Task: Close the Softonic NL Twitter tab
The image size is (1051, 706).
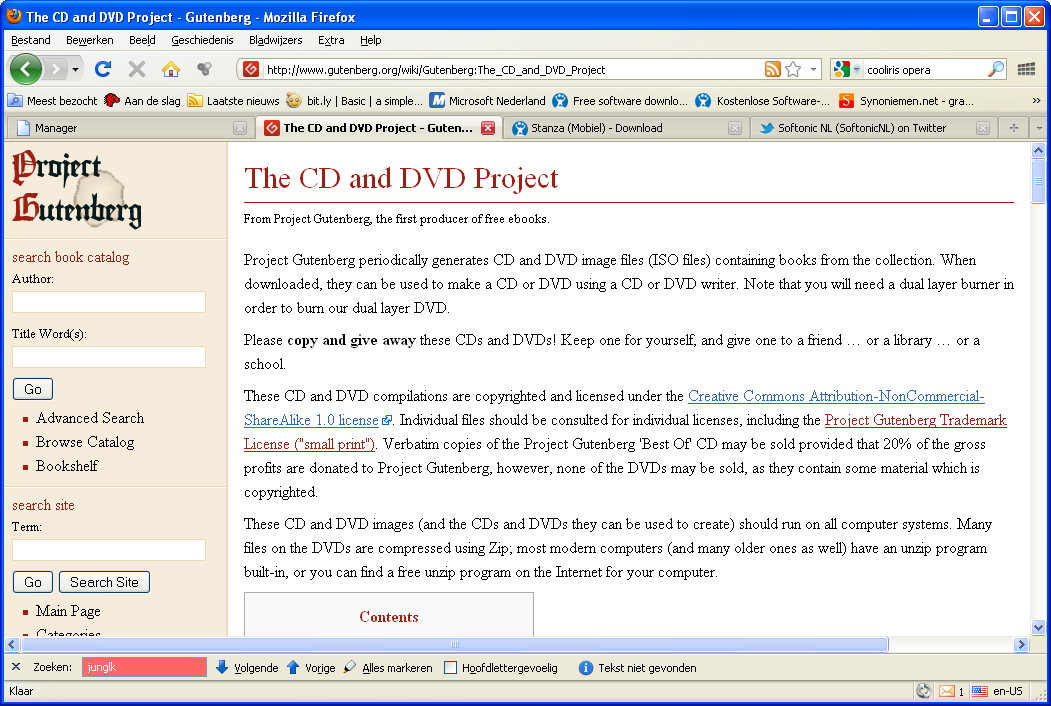Action: tap(983, 128)
